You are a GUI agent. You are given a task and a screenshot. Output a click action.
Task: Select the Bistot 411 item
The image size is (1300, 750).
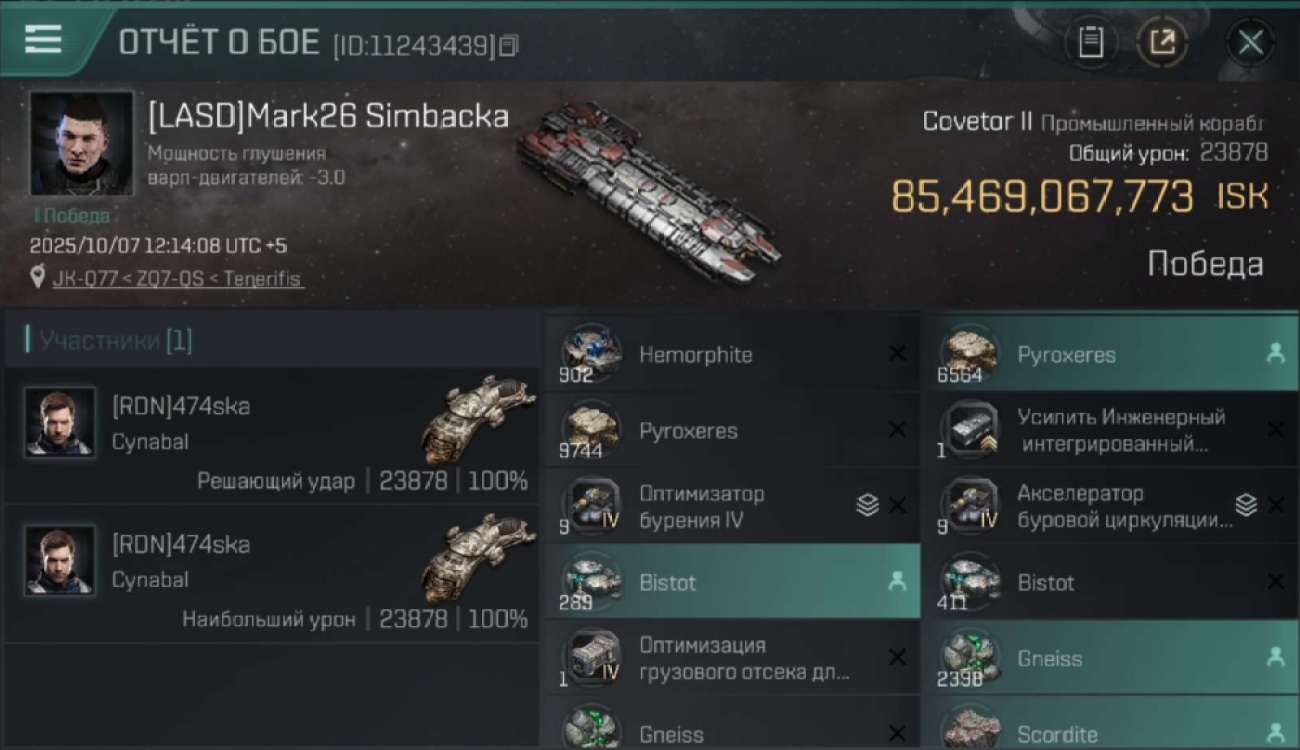click(x=1111, y=582)
